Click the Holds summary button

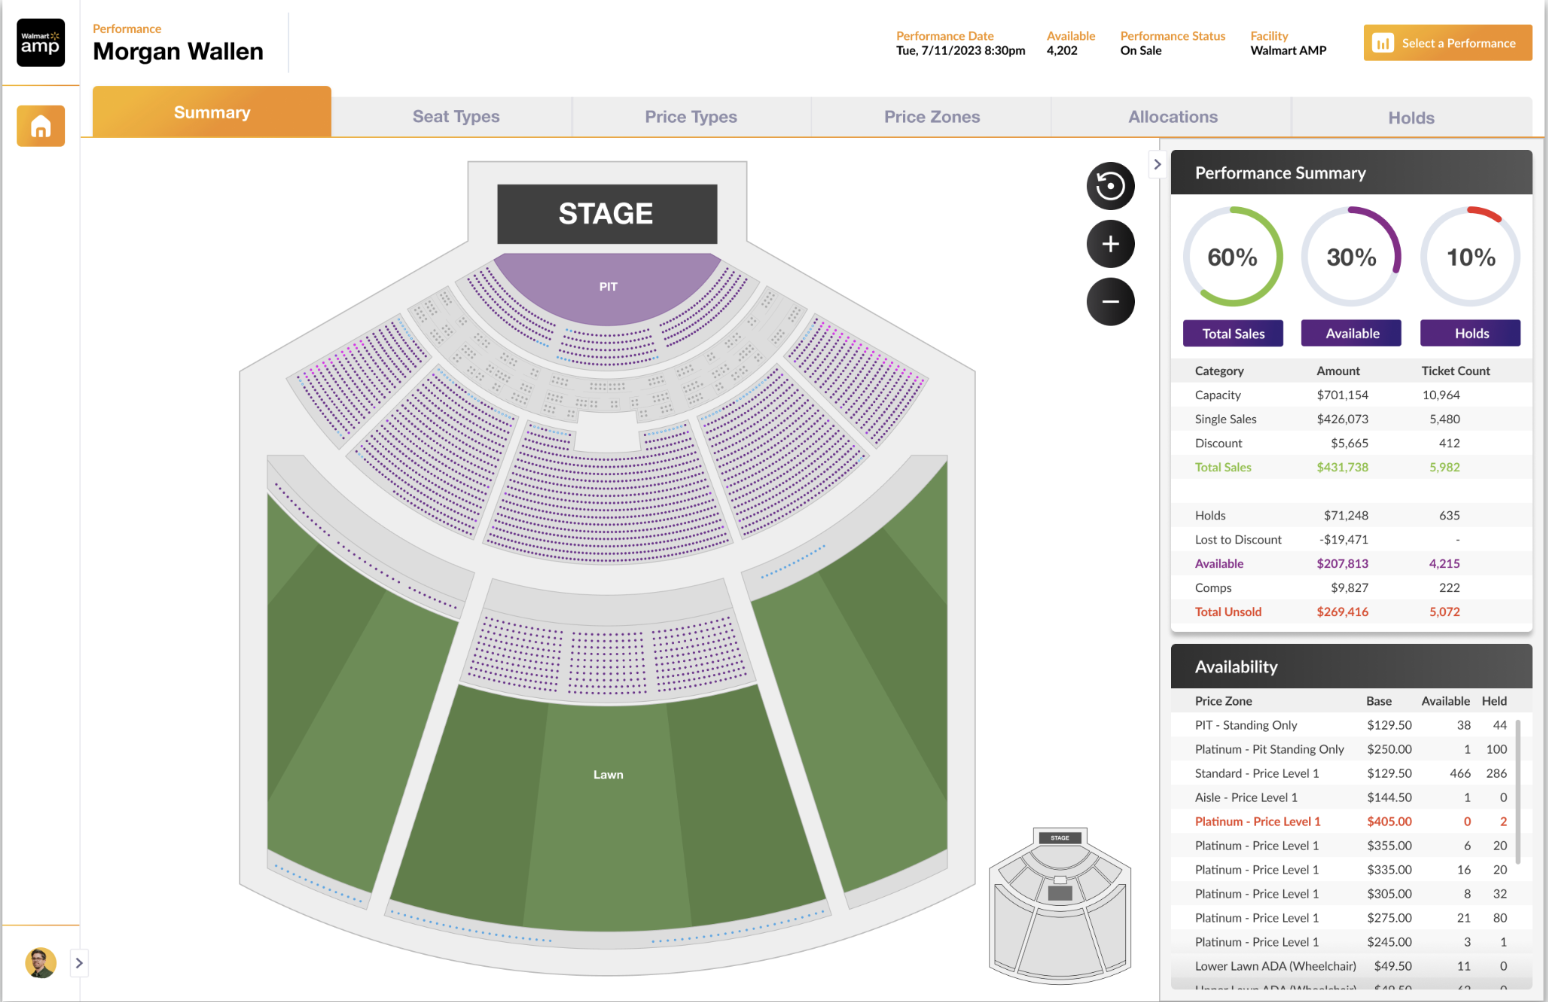1471,333
